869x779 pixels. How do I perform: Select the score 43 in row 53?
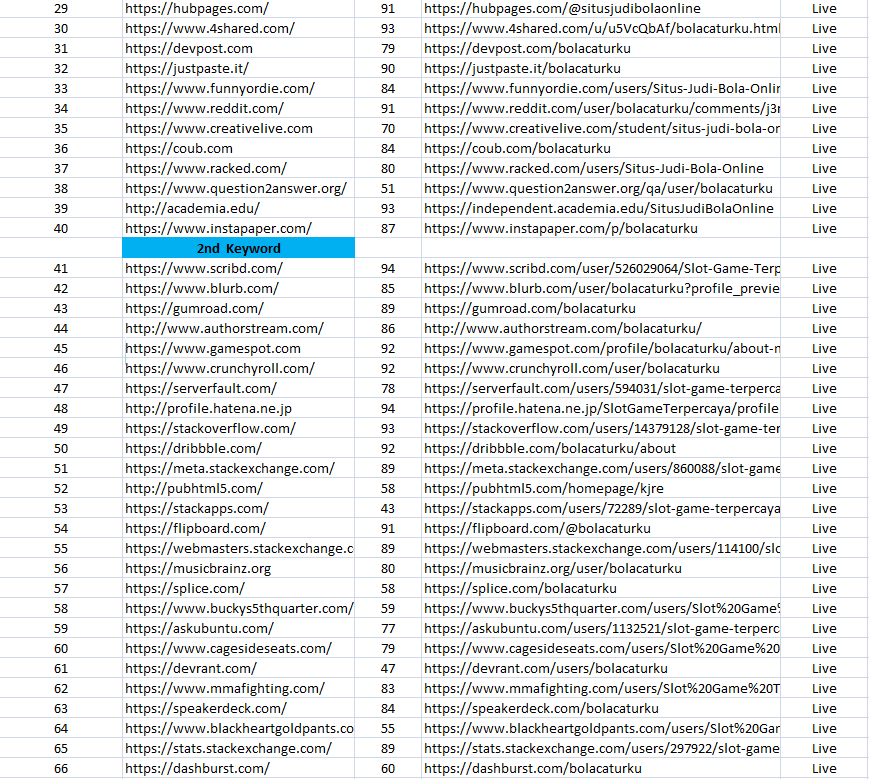pyautogui.click(x=388, y=508)
